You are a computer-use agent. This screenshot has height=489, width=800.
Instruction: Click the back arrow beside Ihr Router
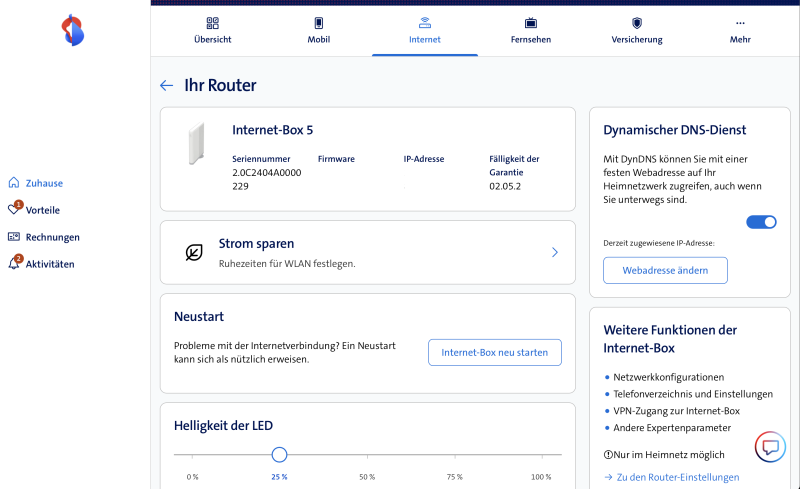(166, 86)
